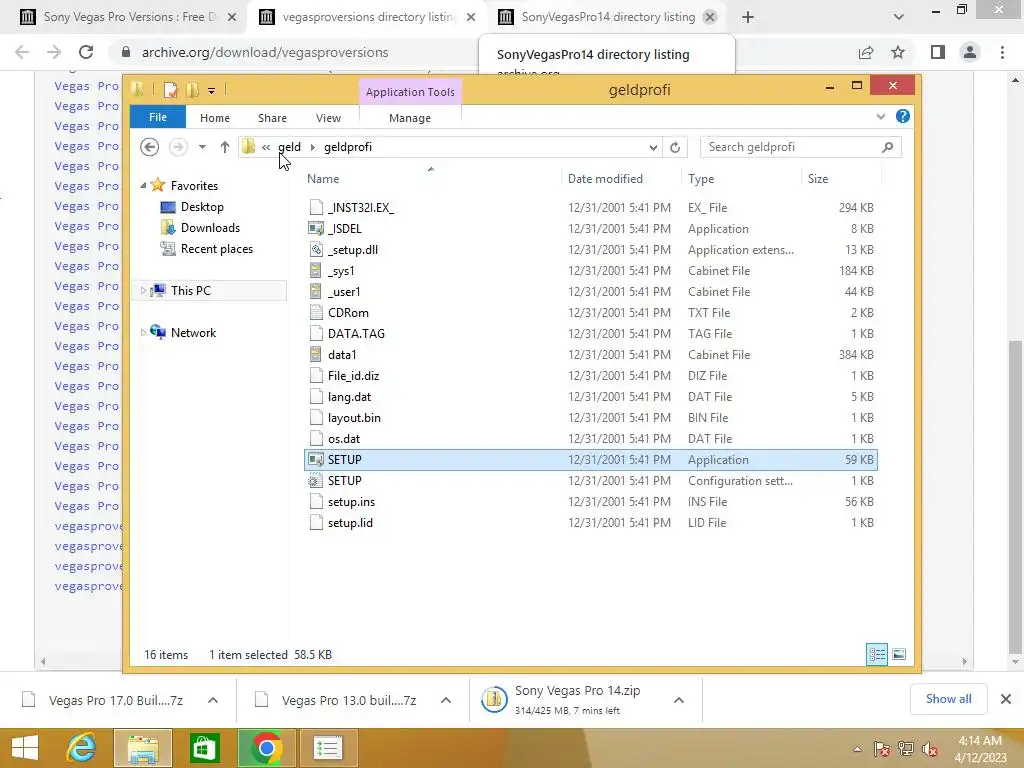Click the Search geldprofi input field
Image resolution: width=1024 pixels, height=768 pixels.
[x=790, y=148]
